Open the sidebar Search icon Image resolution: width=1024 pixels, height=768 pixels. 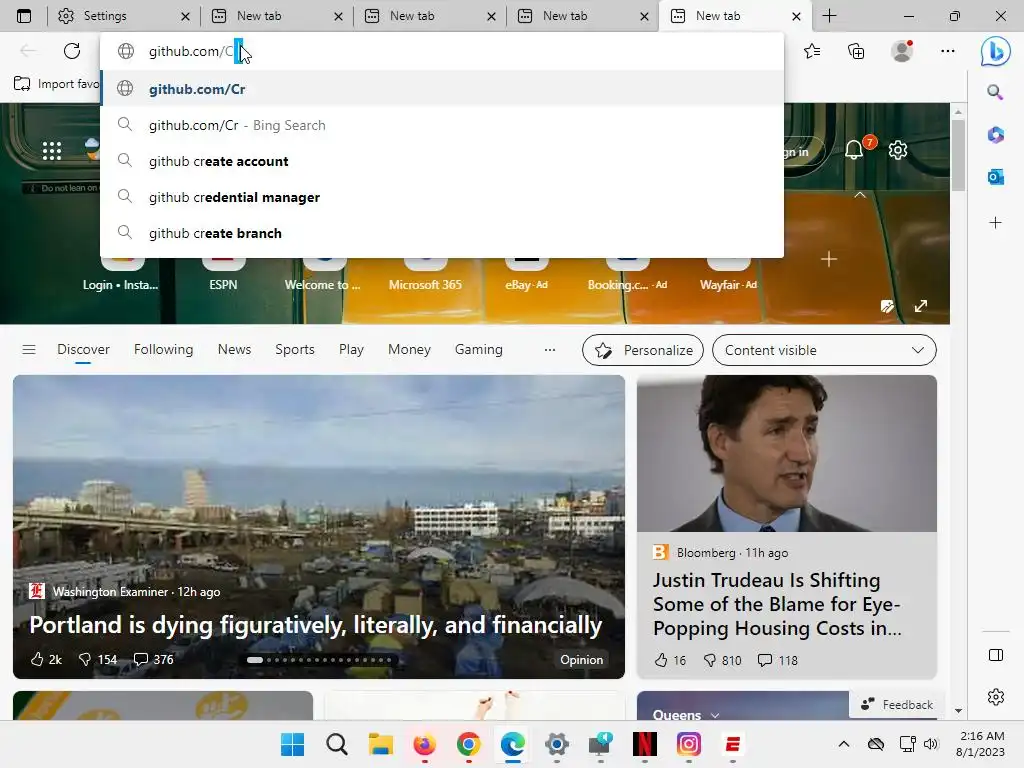[995, 92]
